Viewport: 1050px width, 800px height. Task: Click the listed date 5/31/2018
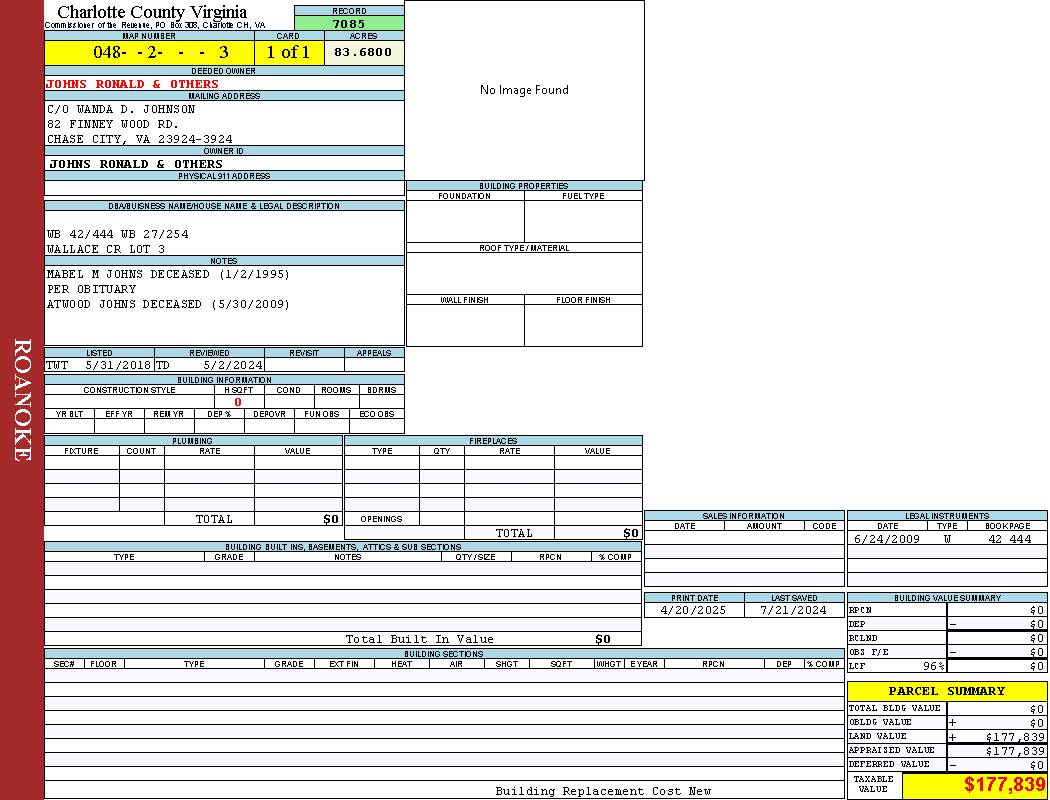[117, 366]
